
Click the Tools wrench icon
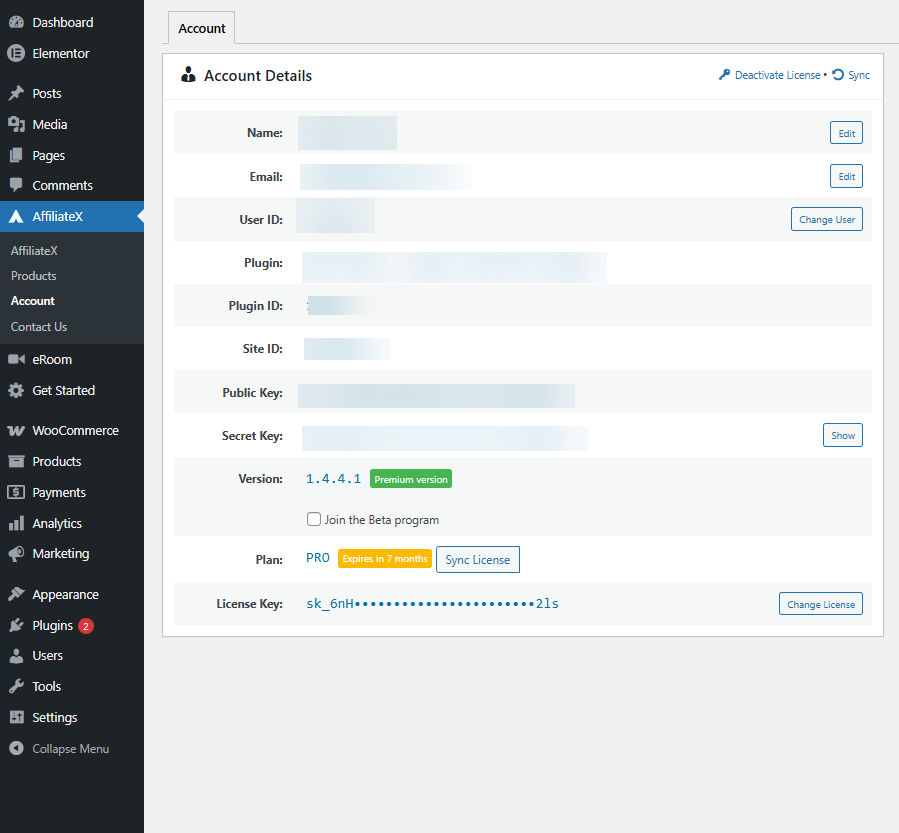pos(16,686)
